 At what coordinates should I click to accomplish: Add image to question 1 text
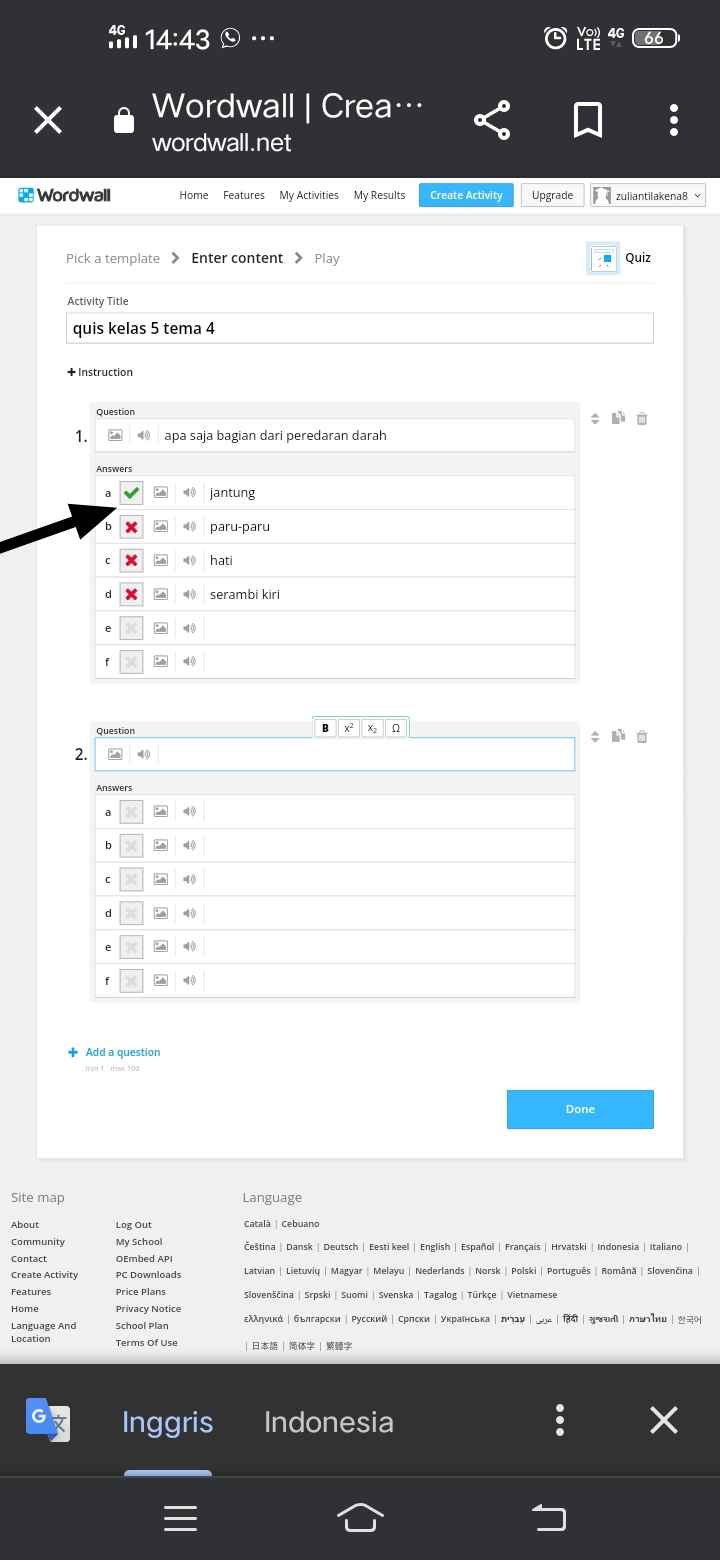[x=115, y=435]
